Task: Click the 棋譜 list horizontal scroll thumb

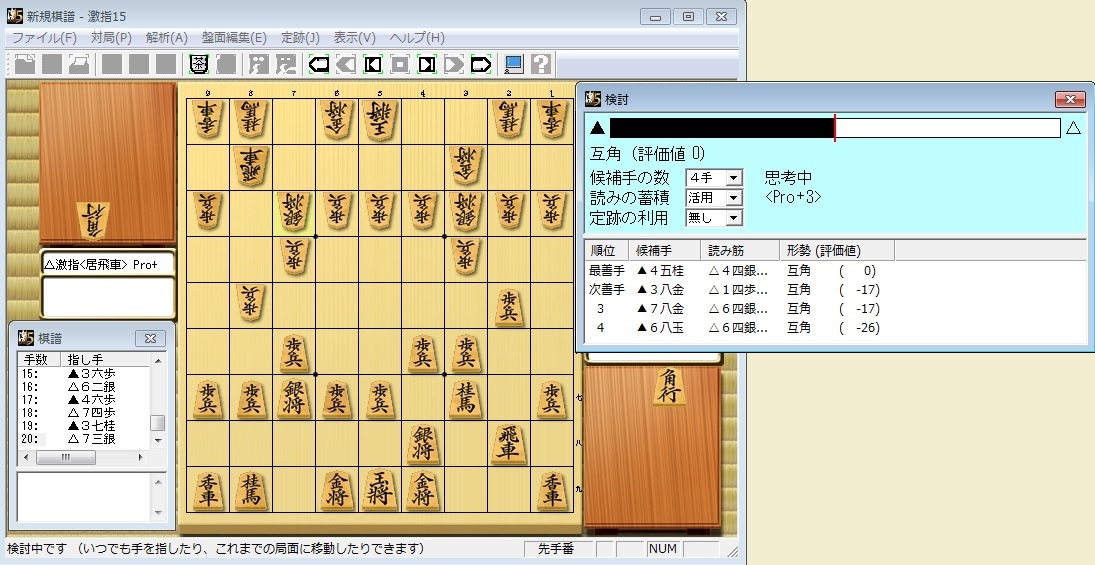Action: click(x=66, y=457)
